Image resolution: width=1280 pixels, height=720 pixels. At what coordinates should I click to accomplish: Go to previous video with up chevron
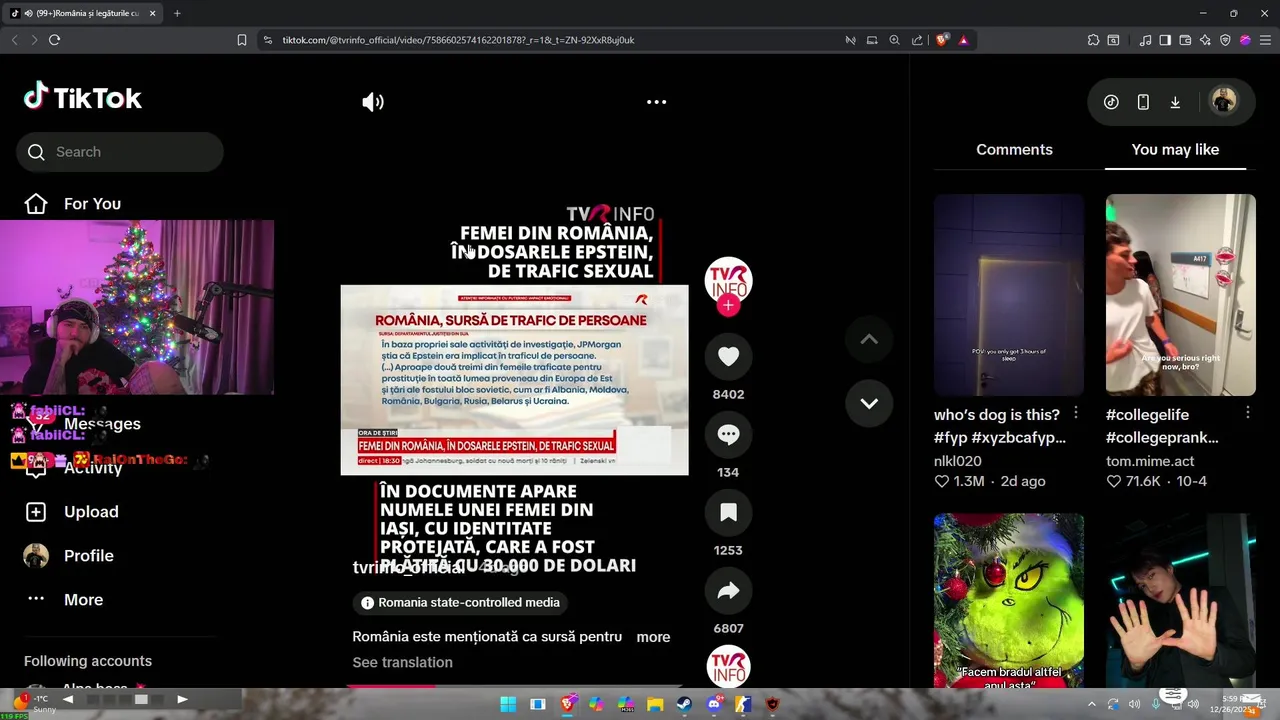pos(869,340)
